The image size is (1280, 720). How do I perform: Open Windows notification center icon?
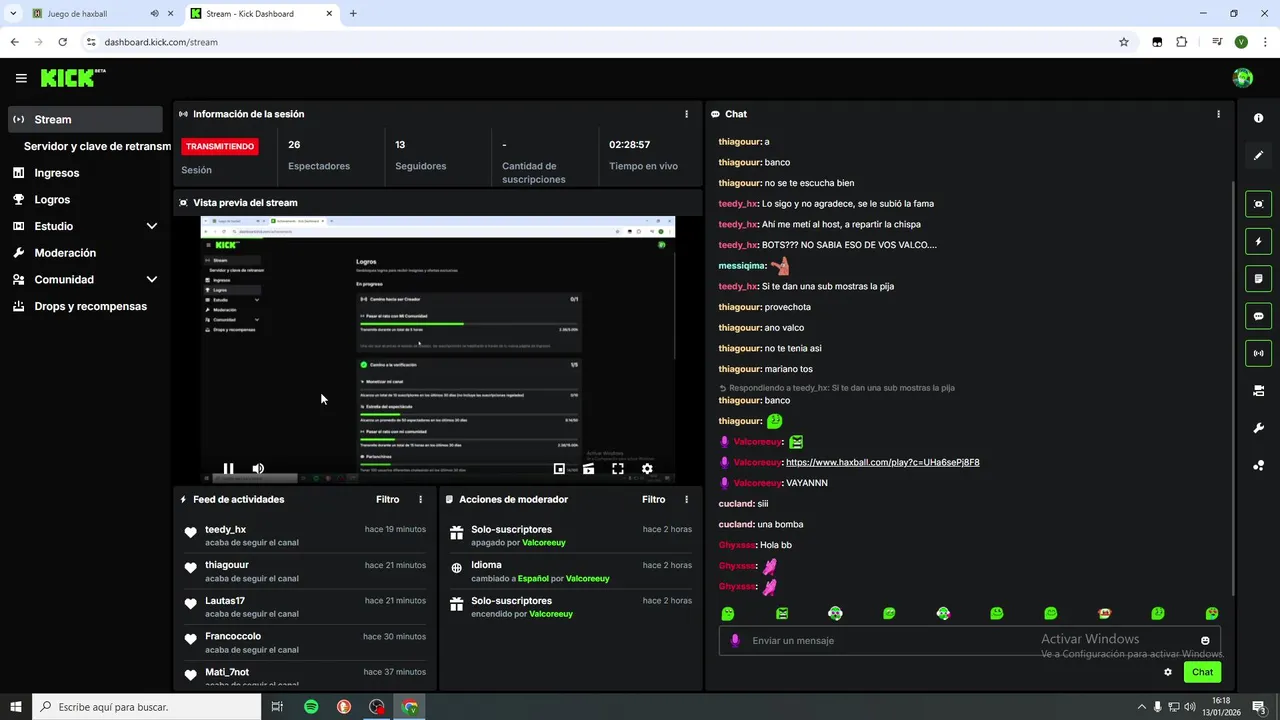click(1259, 707)
